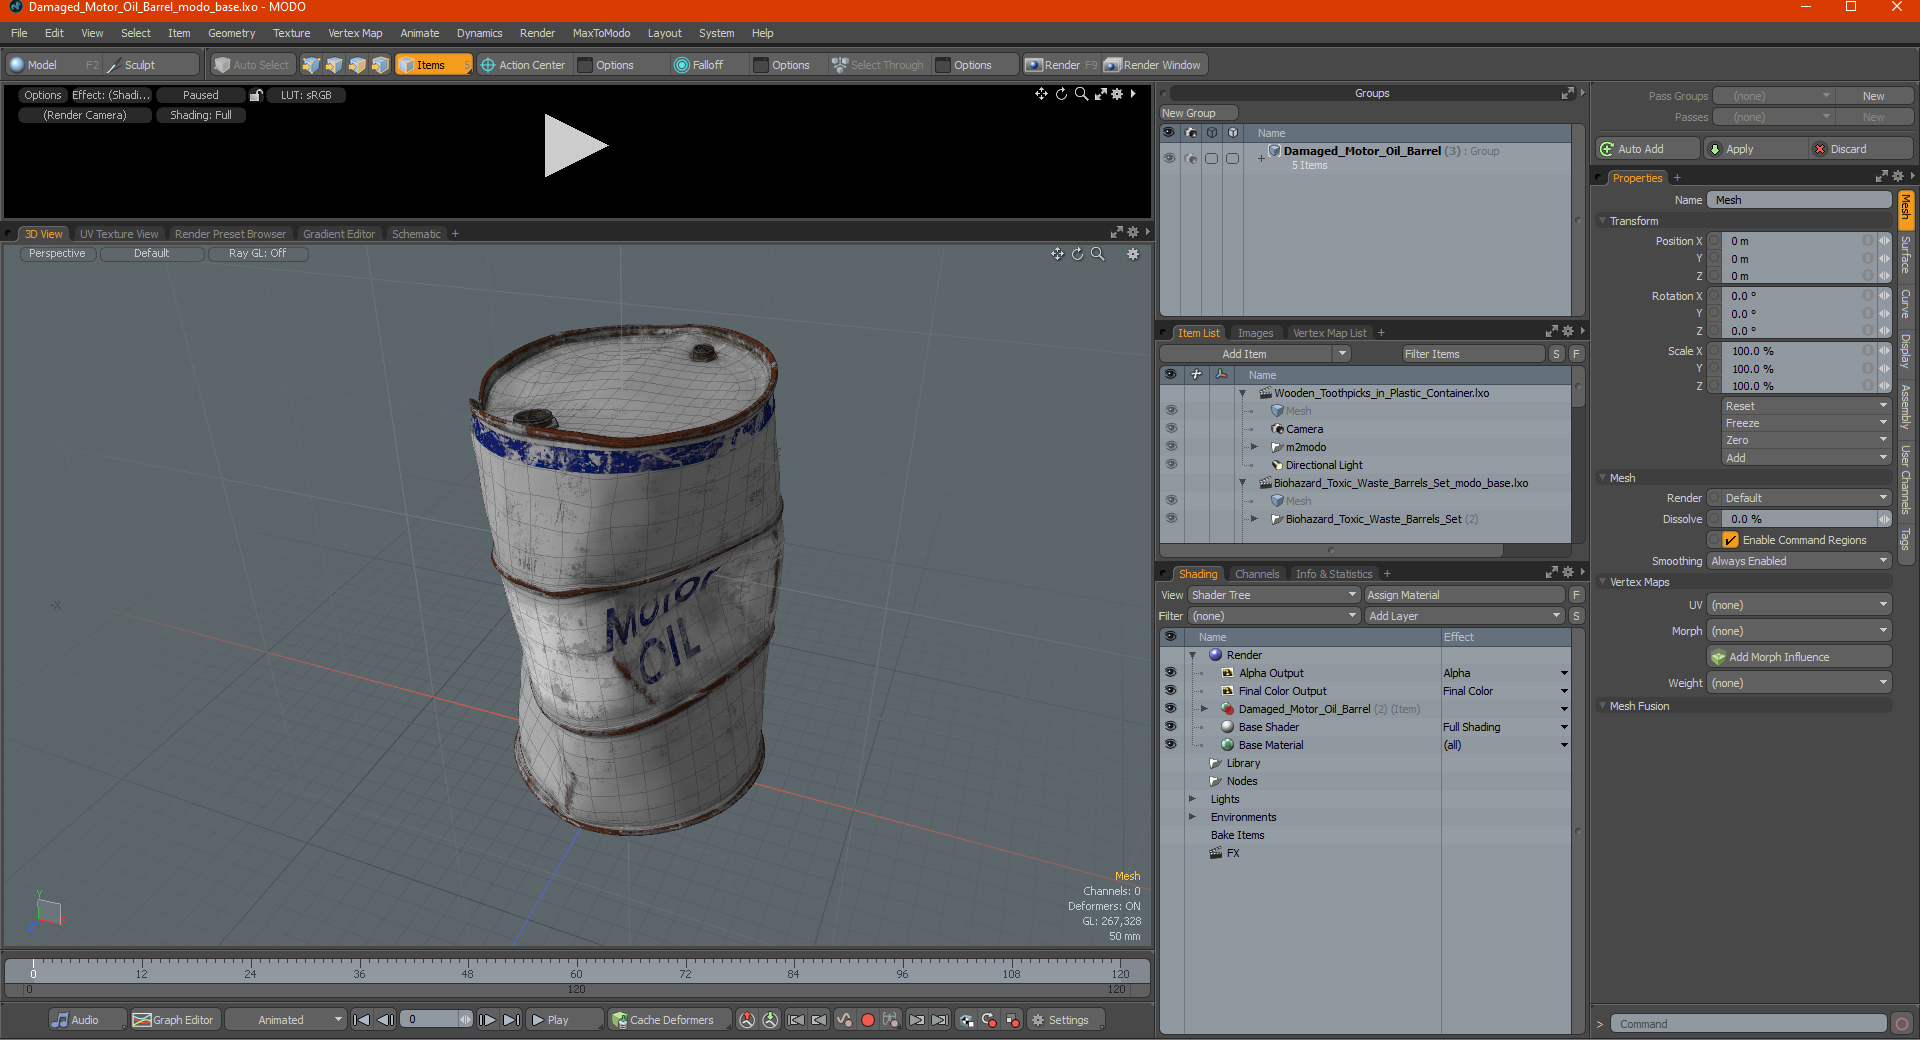Toggle Final Color Output layer visibility

tap(1170, 691)
